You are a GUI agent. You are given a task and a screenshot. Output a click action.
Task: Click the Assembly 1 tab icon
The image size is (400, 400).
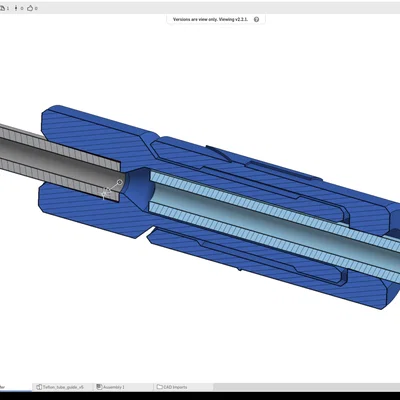click(x=99, y=387)
